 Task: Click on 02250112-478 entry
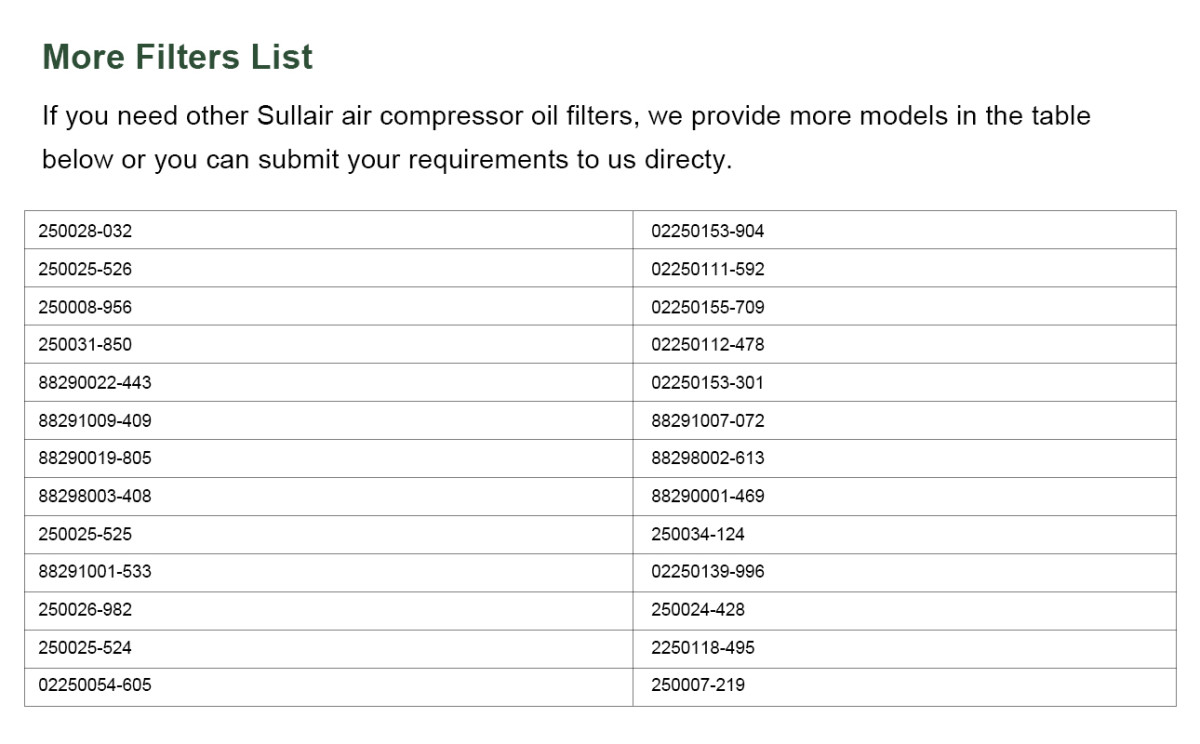[707, 344]
